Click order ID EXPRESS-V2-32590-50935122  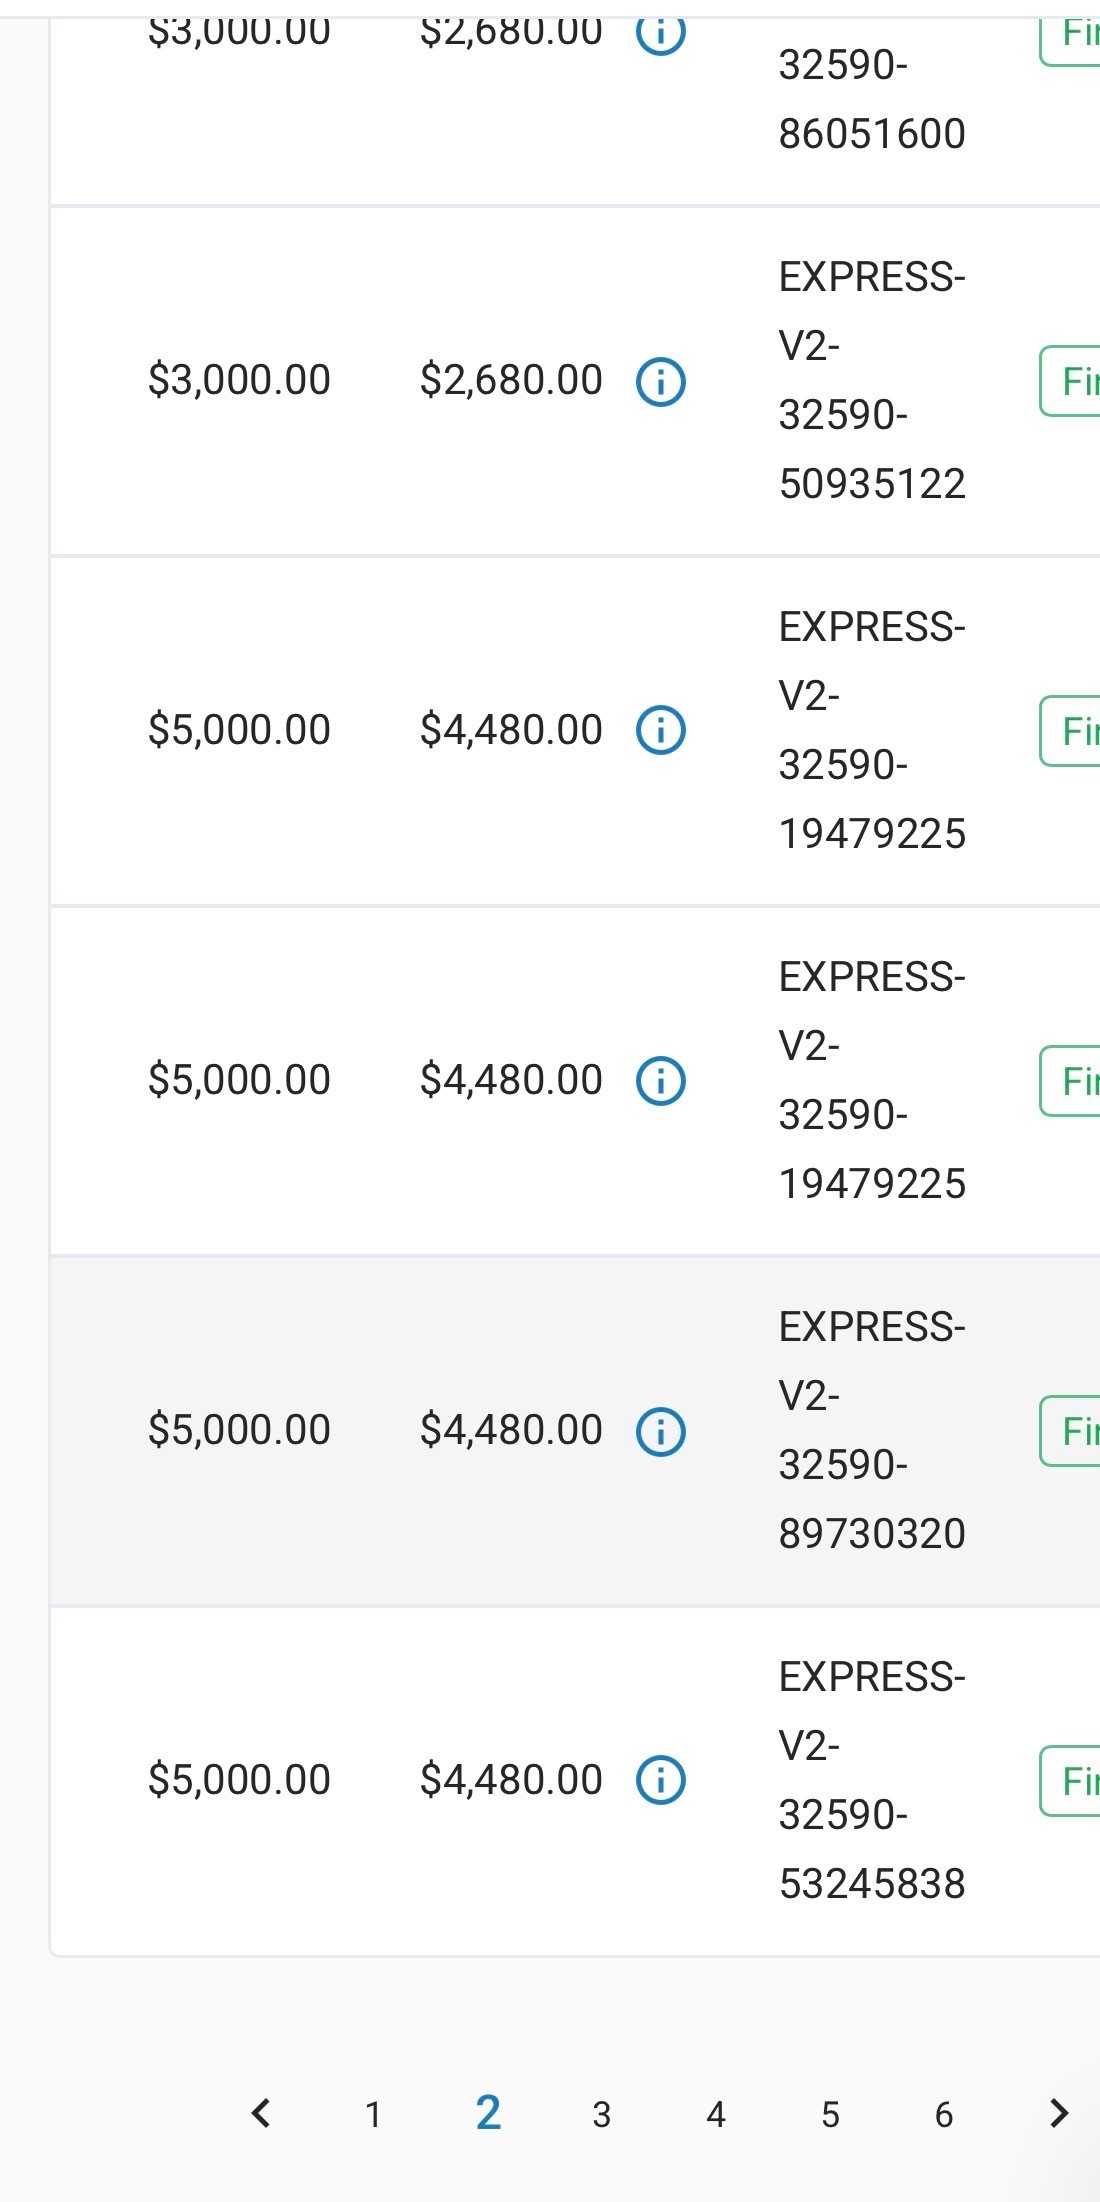[871, 381]
